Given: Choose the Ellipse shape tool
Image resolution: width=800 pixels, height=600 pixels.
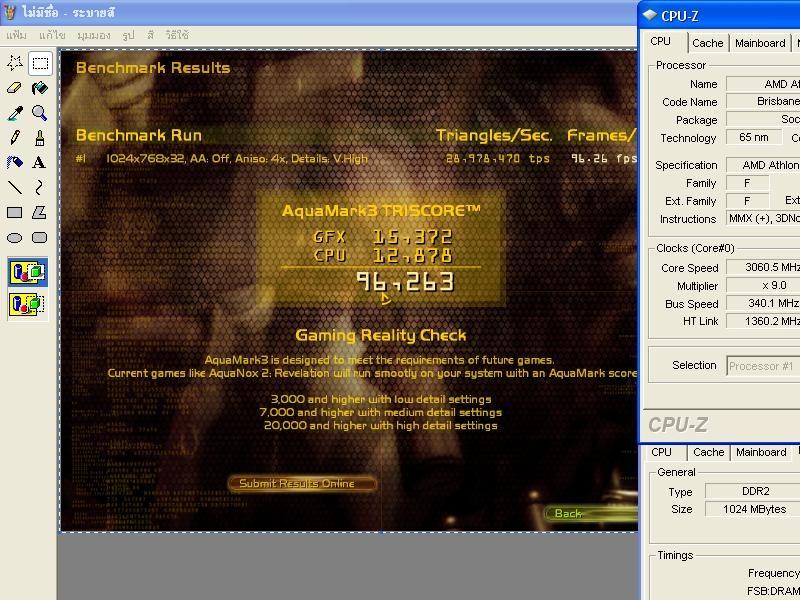Looking at the screenshot, I should (15, 238).
